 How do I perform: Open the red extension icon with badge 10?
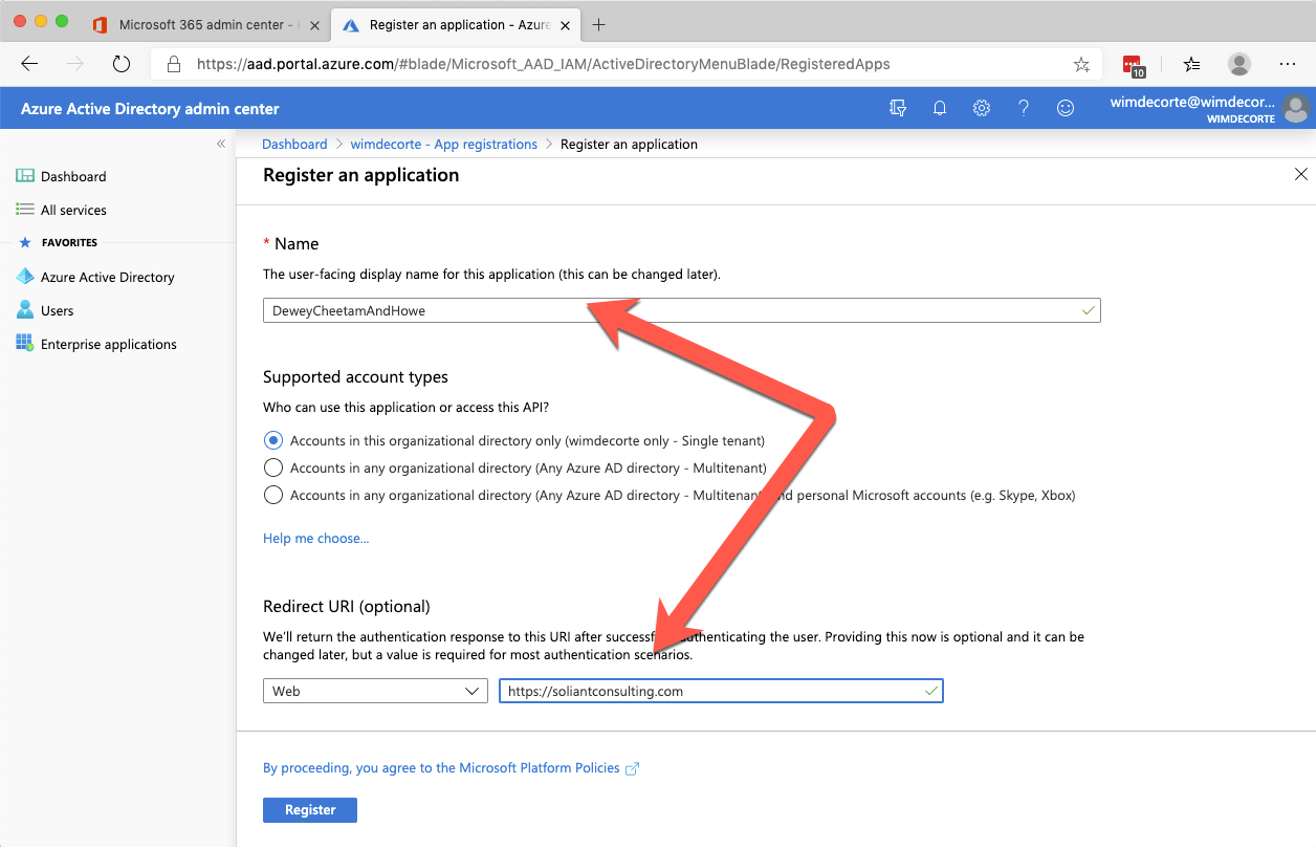[1133, 65]
